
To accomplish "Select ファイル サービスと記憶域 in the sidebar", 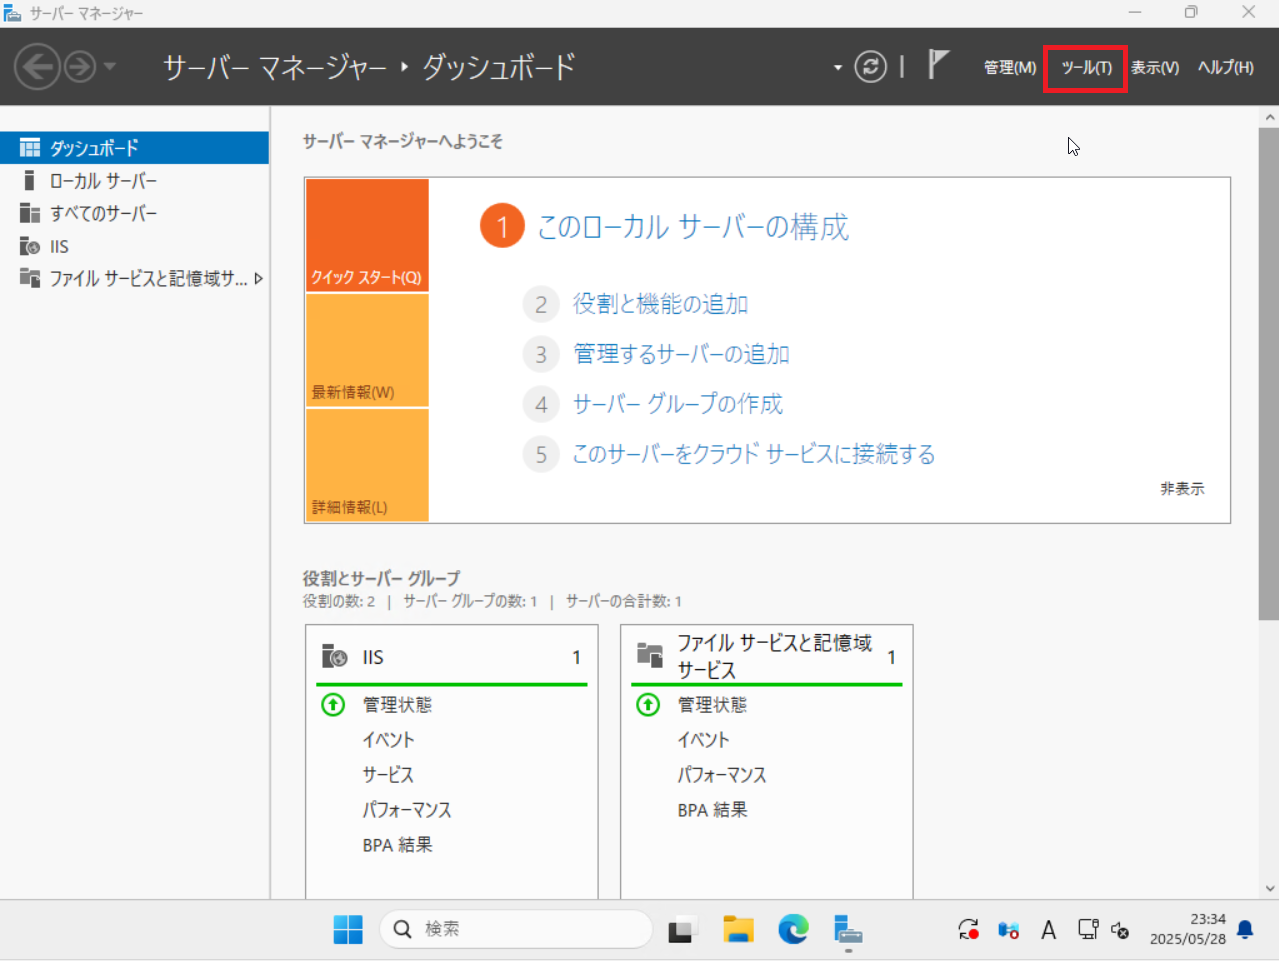I will click(x=134, y=278).
